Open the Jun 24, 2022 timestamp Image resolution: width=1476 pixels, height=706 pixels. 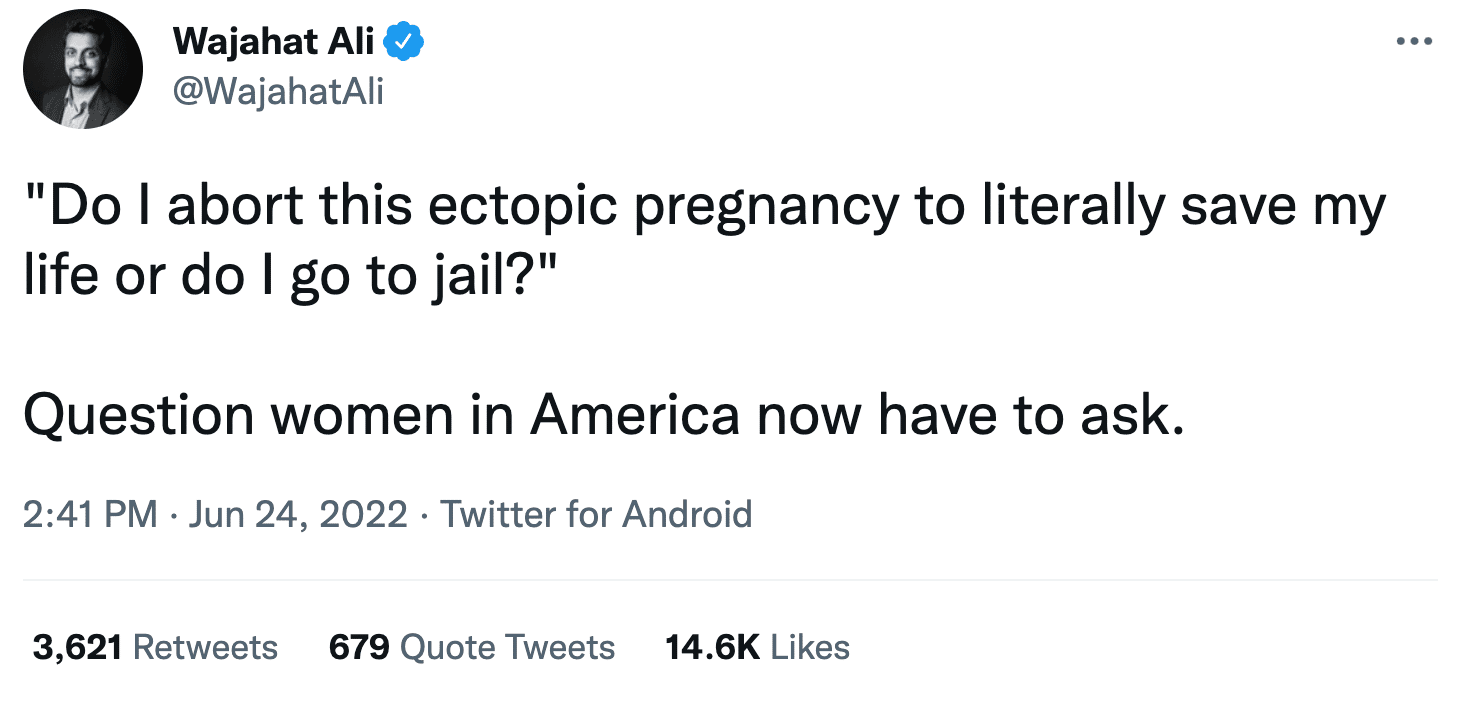click(298, 514)
